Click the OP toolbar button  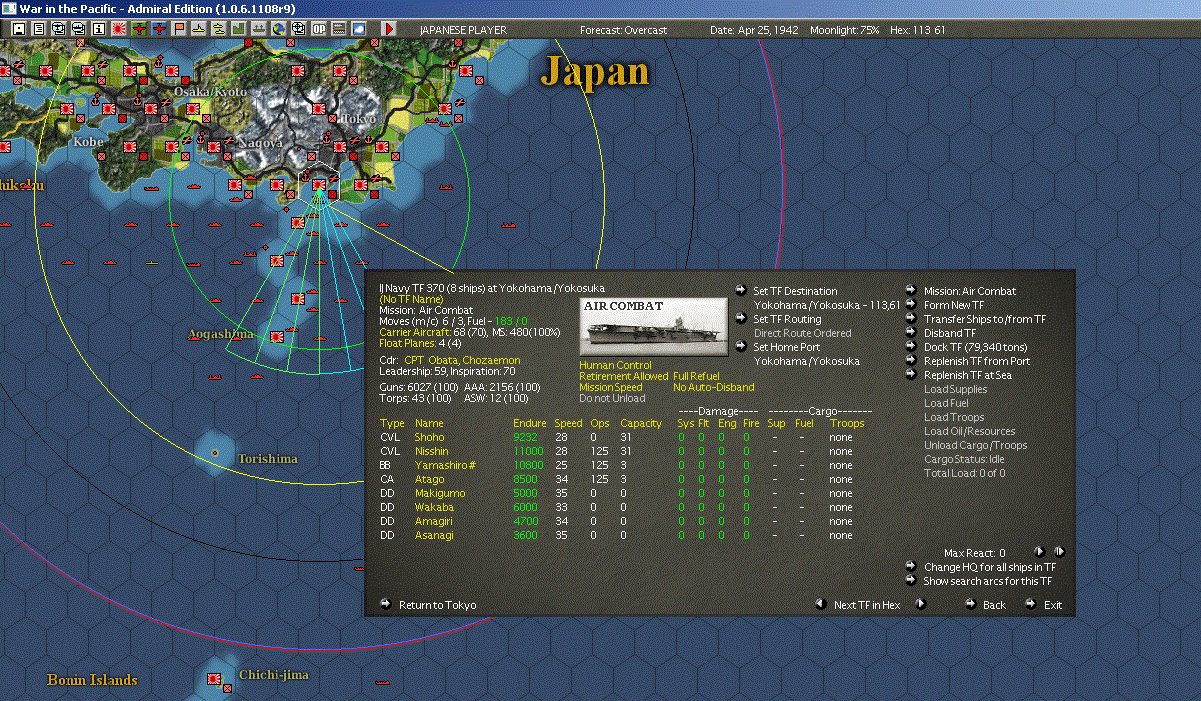point(319,29)
